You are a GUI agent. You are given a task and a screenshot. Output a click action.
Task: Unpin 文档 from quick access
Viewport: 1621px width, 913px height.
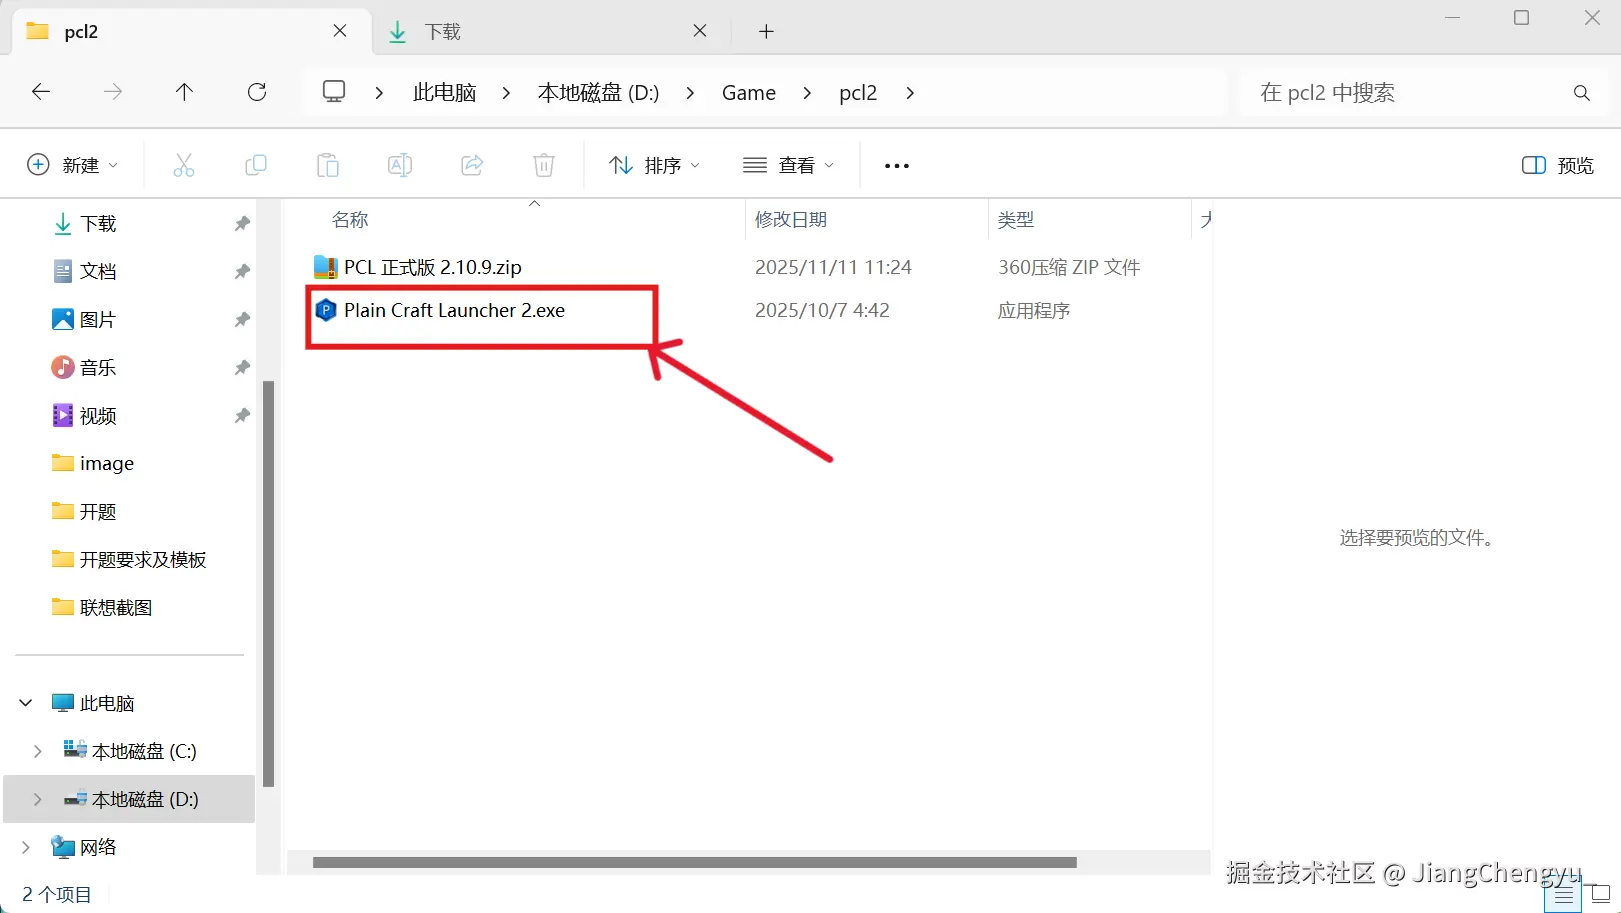coord(242,271)
